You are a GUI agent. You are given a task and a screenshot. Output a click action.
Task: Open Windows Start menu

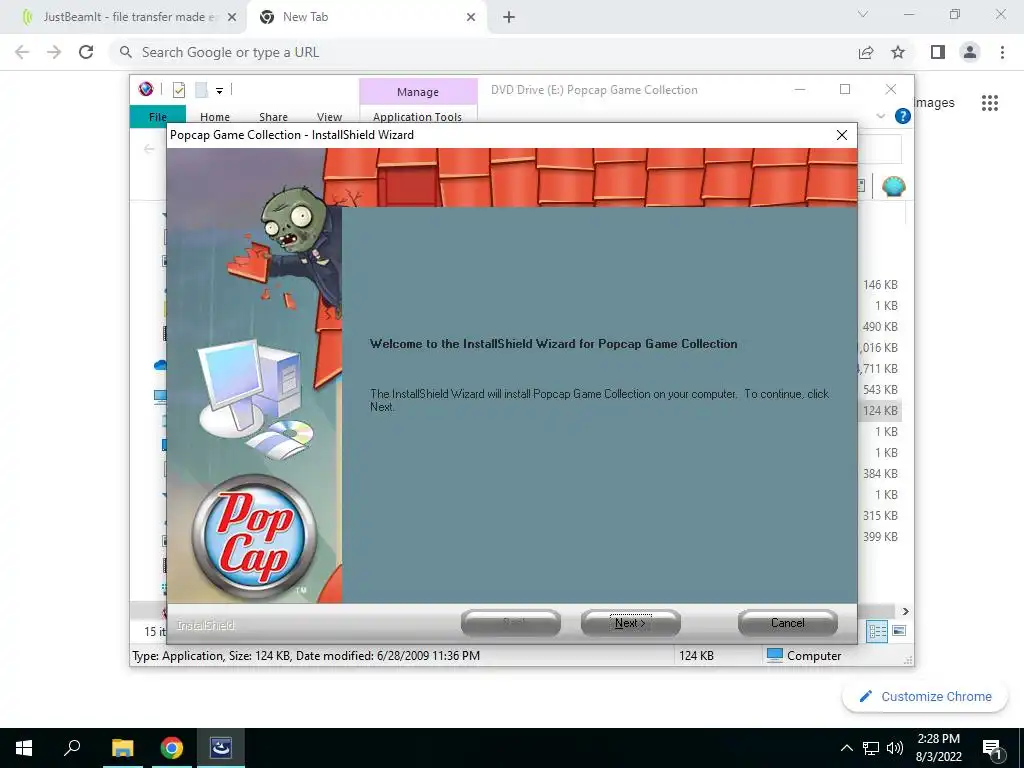tap(24, 748)
